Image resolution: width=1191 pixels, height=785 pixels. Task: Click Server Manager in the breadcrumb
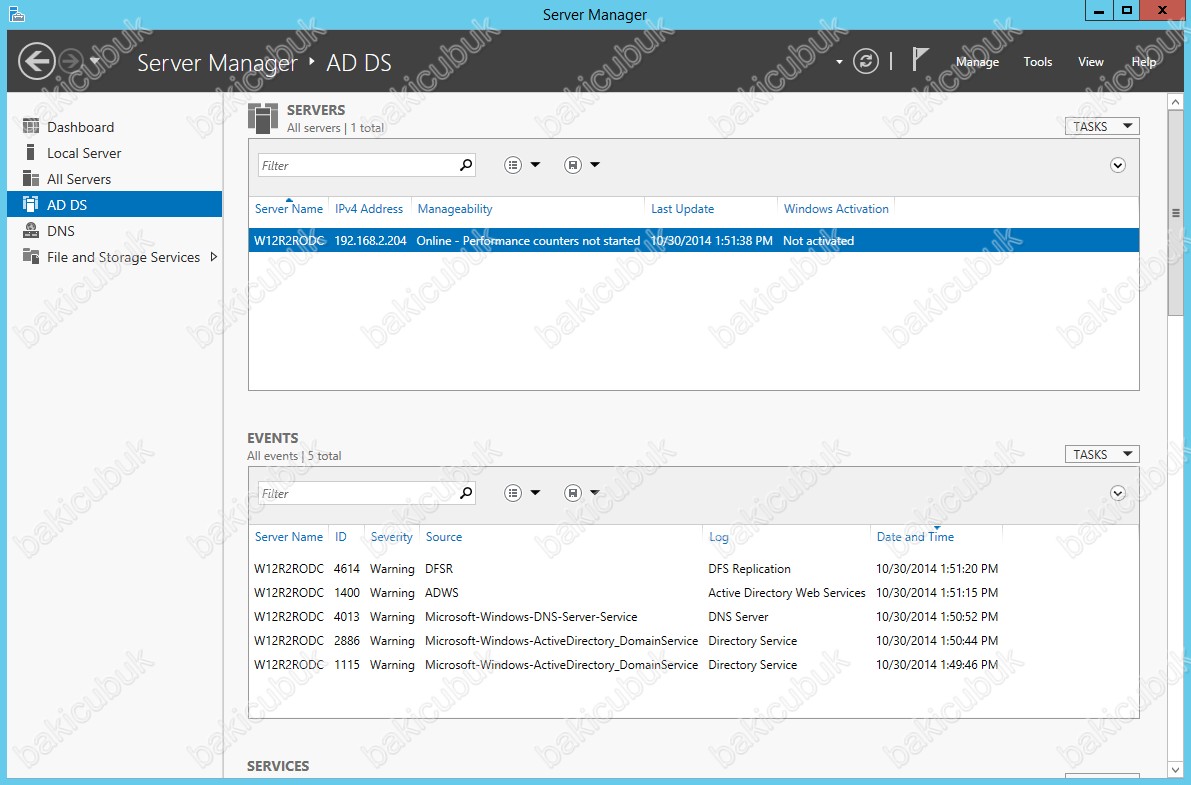click(x=217, y=62)
